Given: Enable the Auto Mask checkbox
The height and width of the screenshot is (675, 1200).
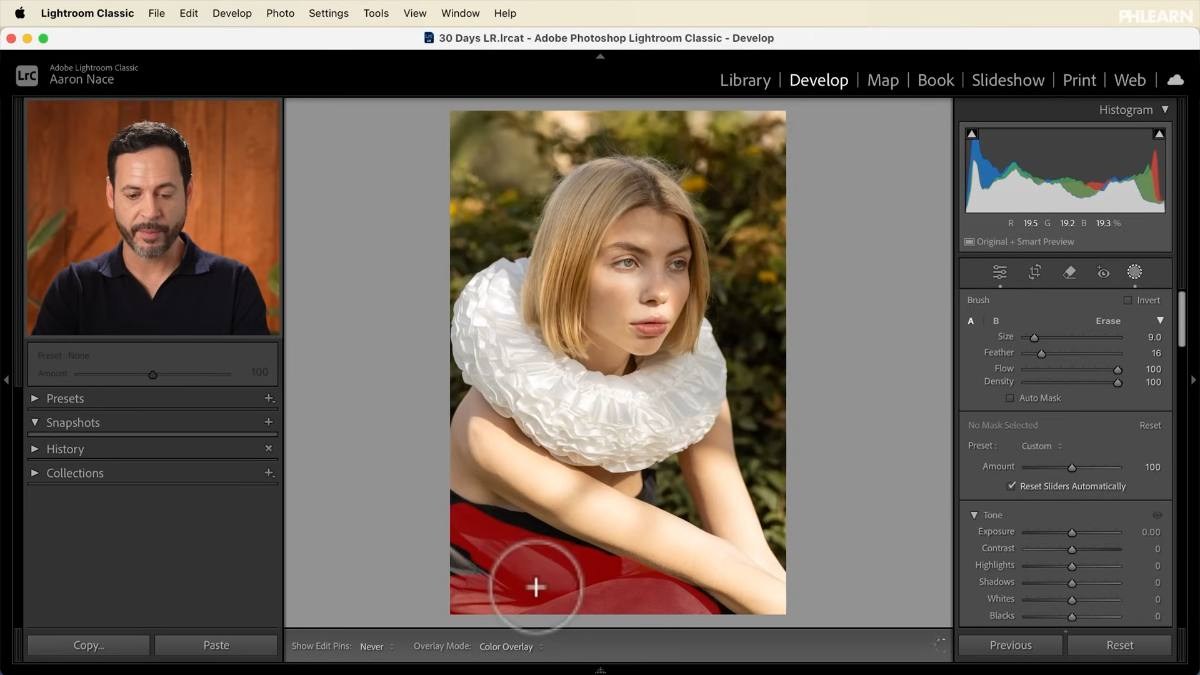Looking at the screenshot, I should point(1009,398).
